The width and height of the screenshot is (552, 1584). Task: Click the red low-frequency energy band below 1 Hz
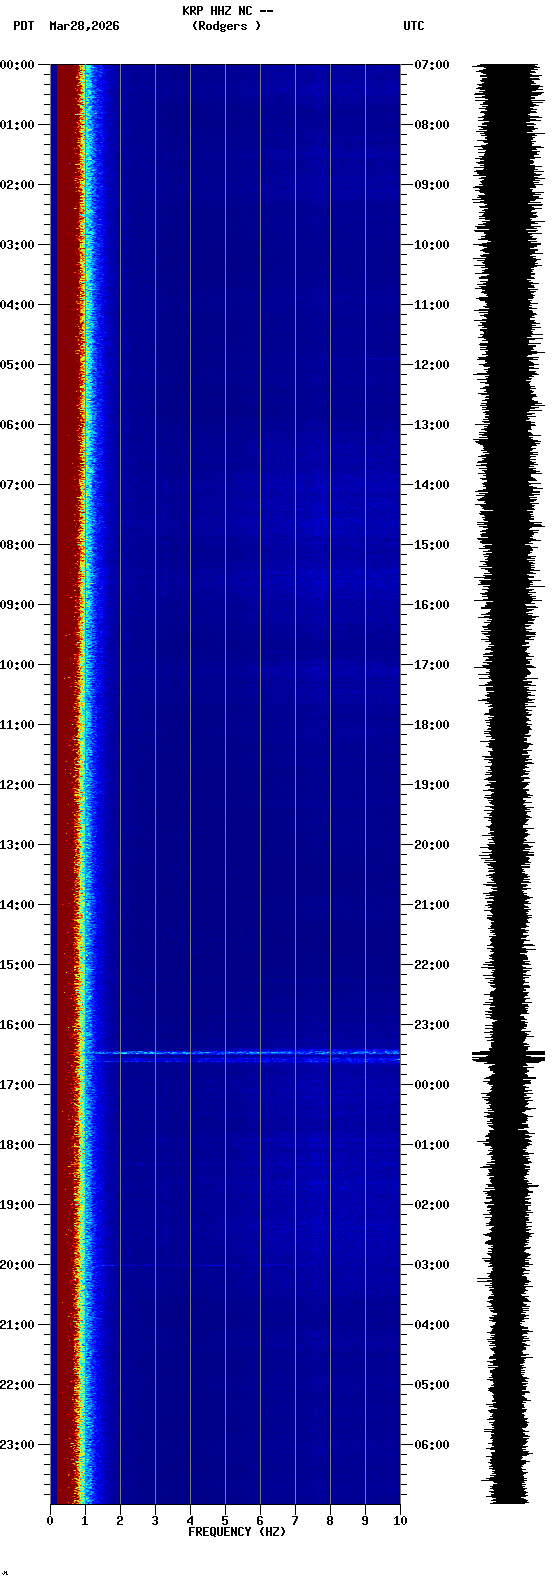click(67, 784)
